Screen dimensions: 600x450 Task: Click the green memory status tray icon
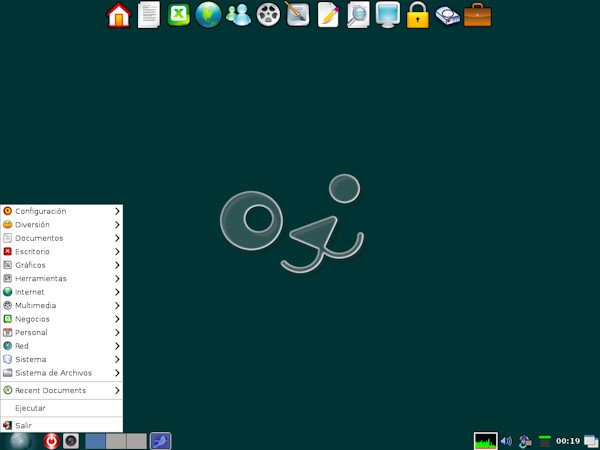pyautogui.click(x=545, y=441)
